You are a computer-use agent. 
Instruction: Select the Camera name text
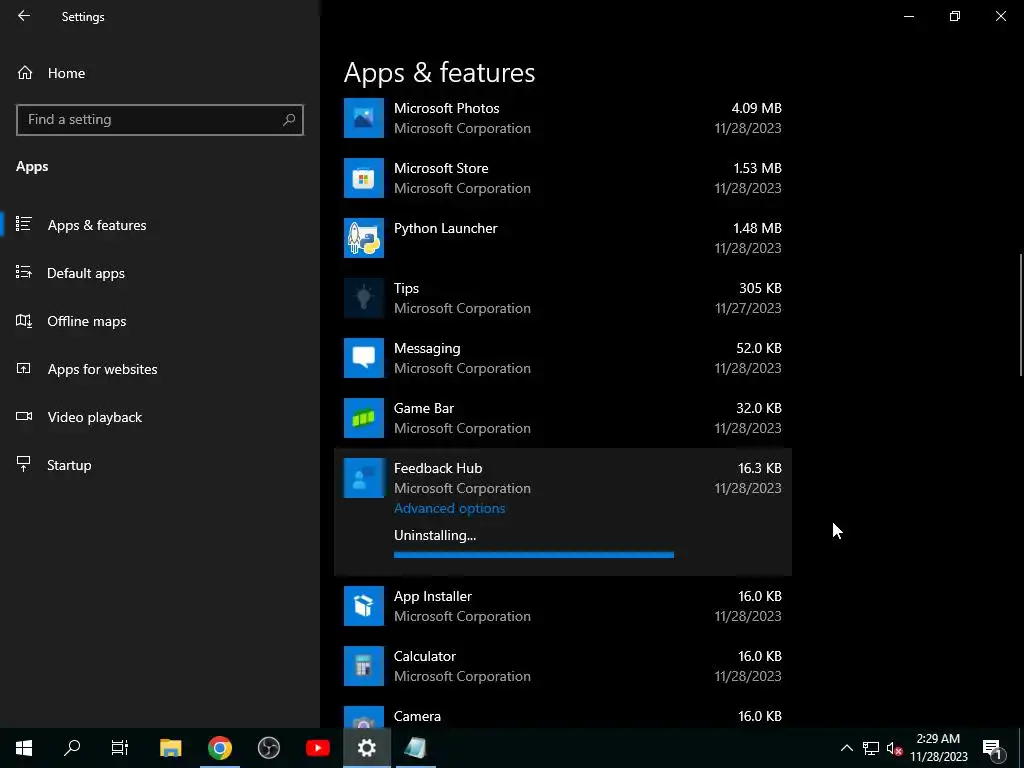417,716
